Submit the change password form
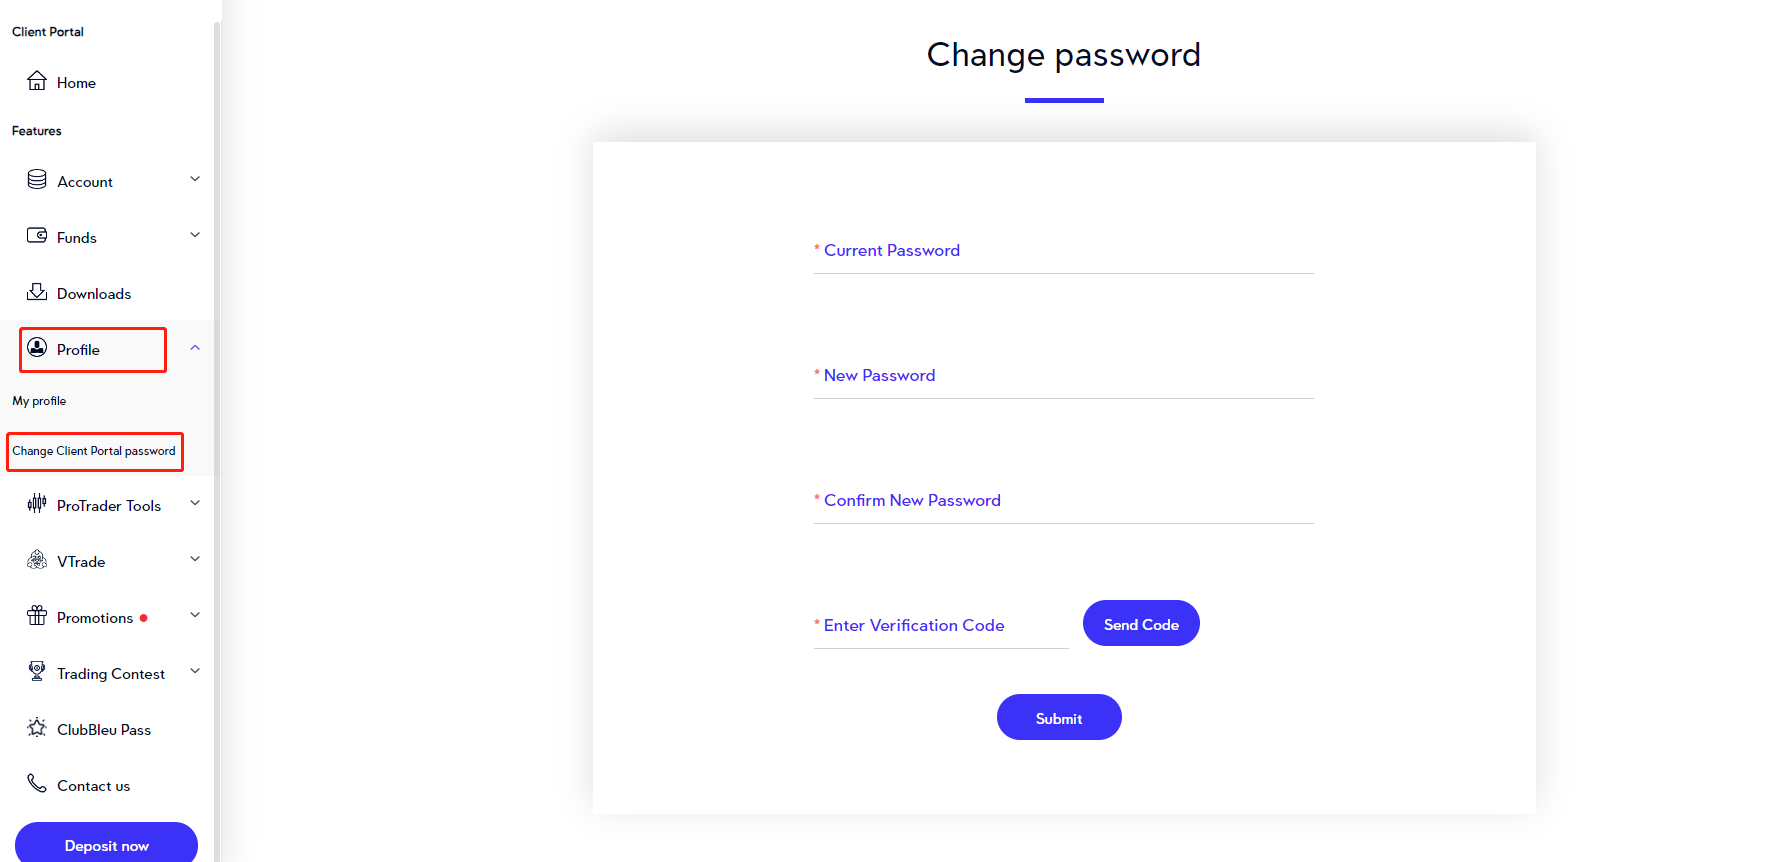This screenshot has height=862, width=1772. click(x=1059, y=718)
